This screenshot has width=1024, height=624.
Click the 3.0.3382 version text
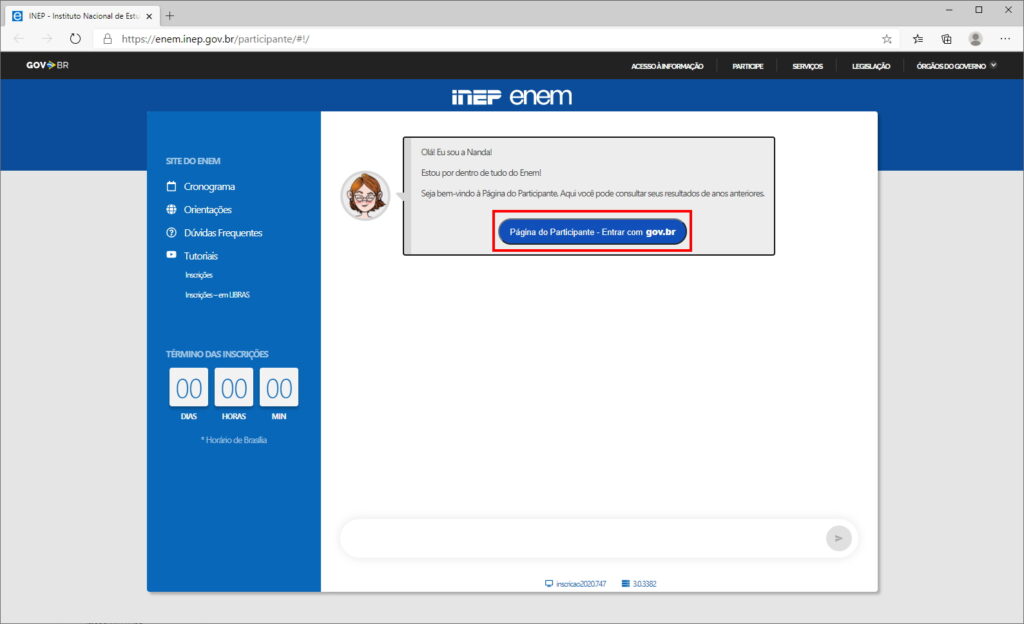(645, 584)
